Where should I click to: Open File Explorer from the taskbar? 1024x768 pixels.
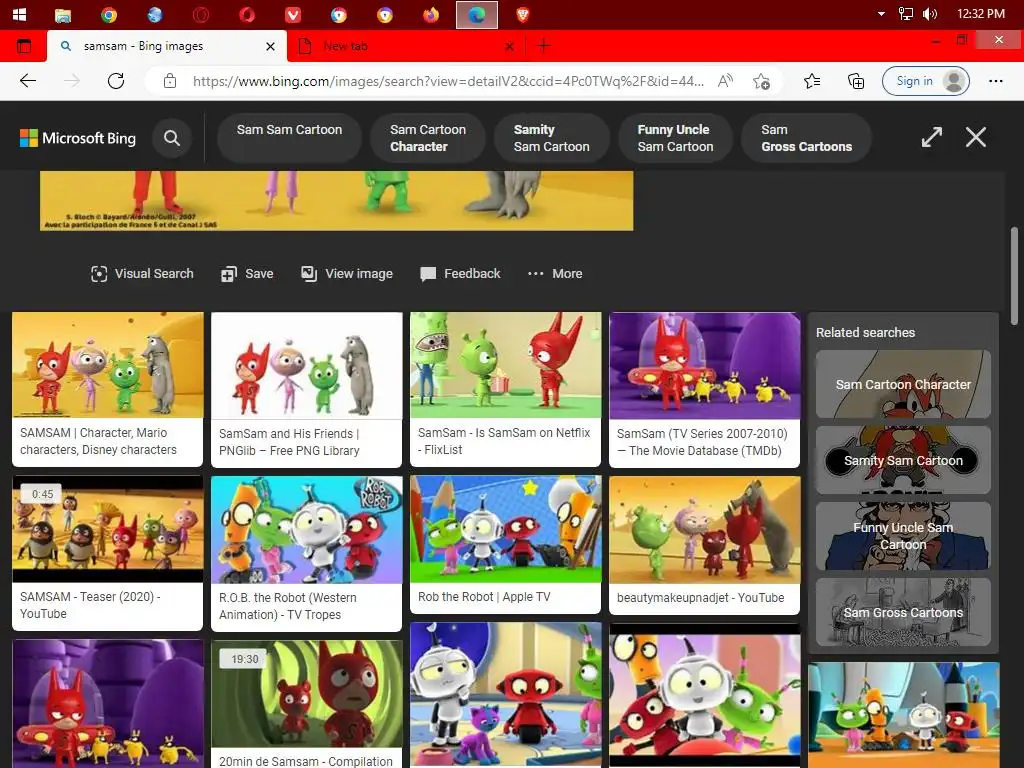[x=63, y=14]
